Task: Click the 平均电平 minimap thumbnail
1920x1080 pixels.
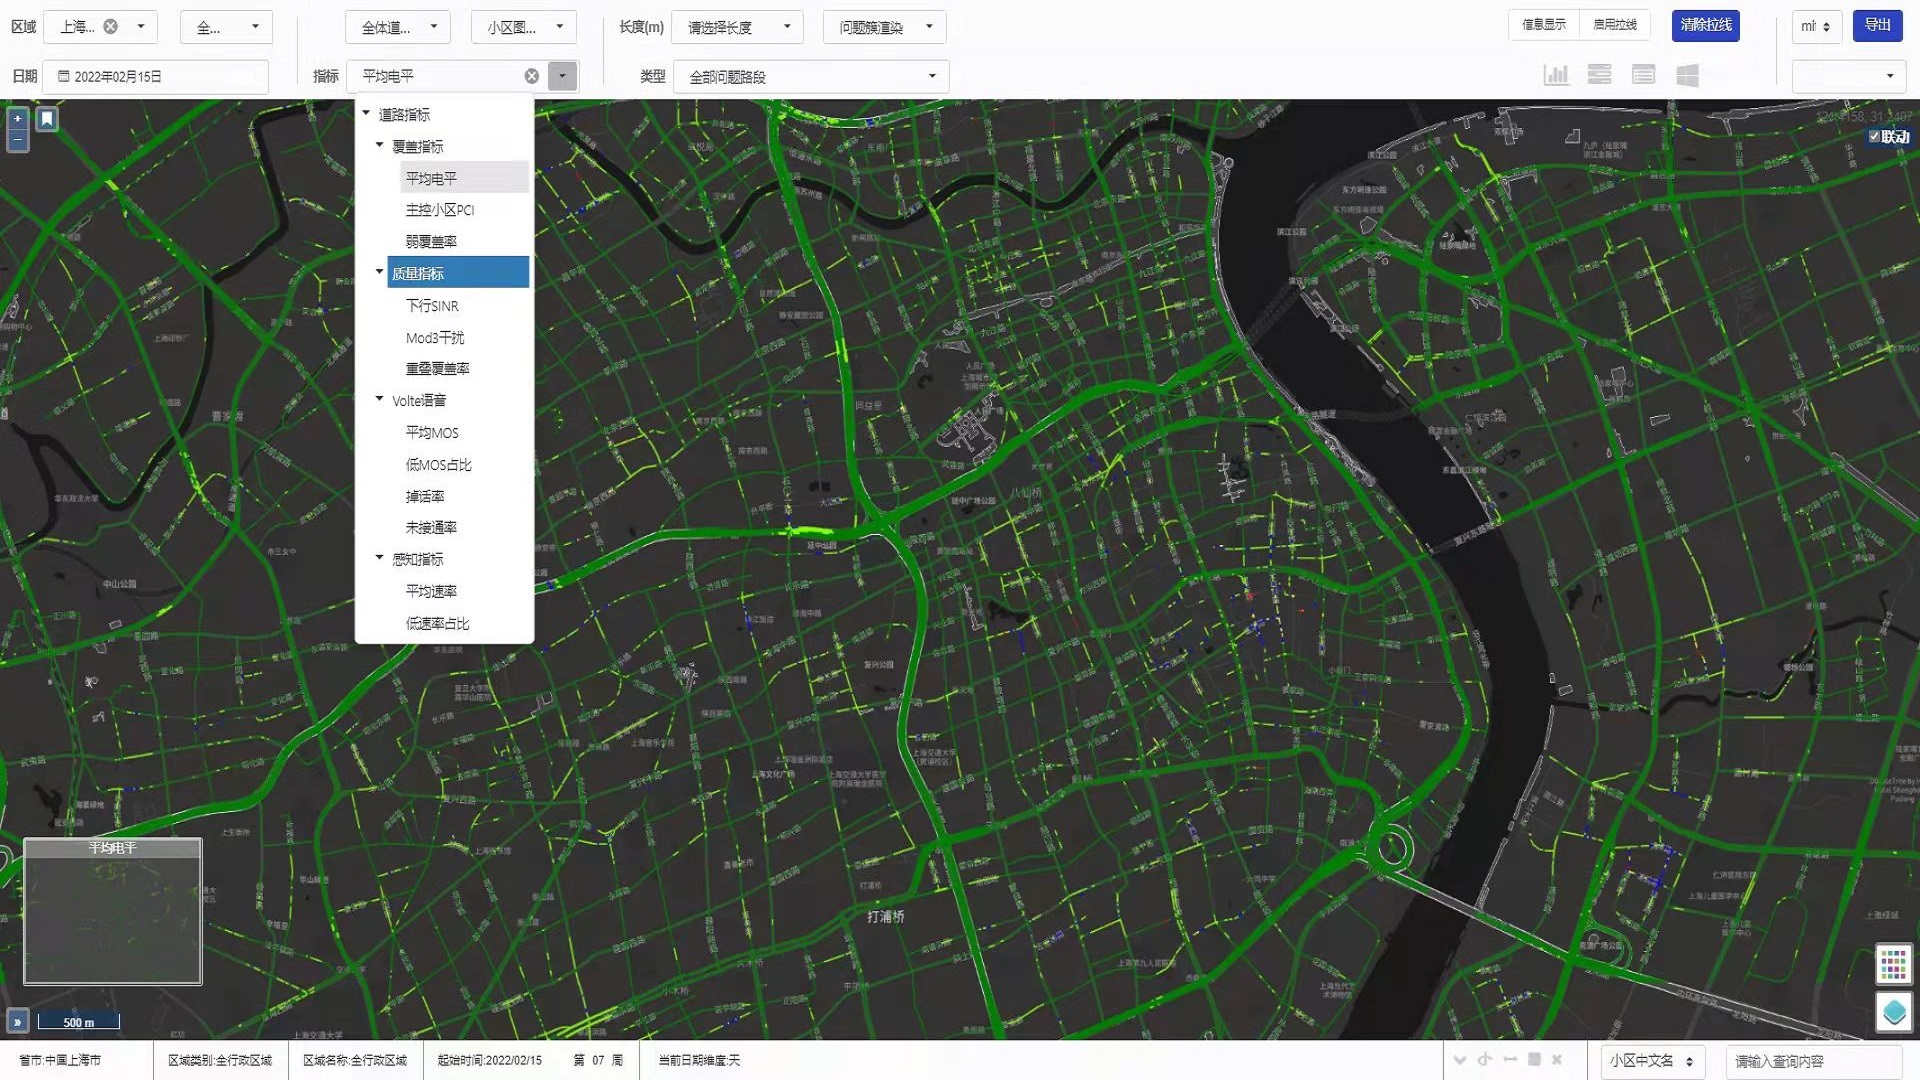Action: tap(113, 911)
